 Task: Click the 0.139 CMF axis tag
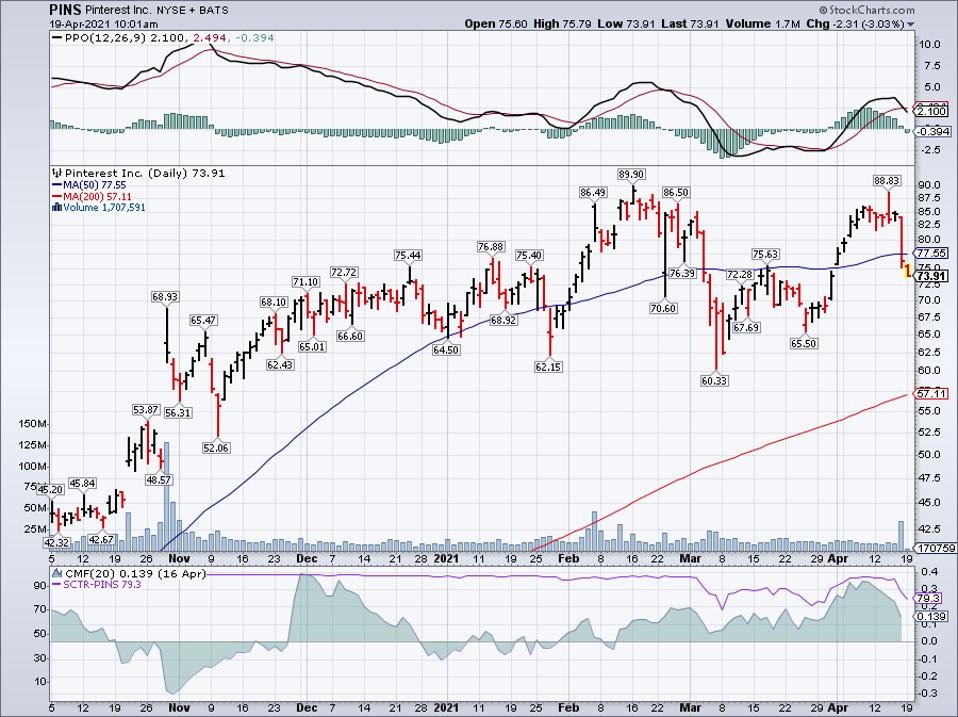coord(931,617)
